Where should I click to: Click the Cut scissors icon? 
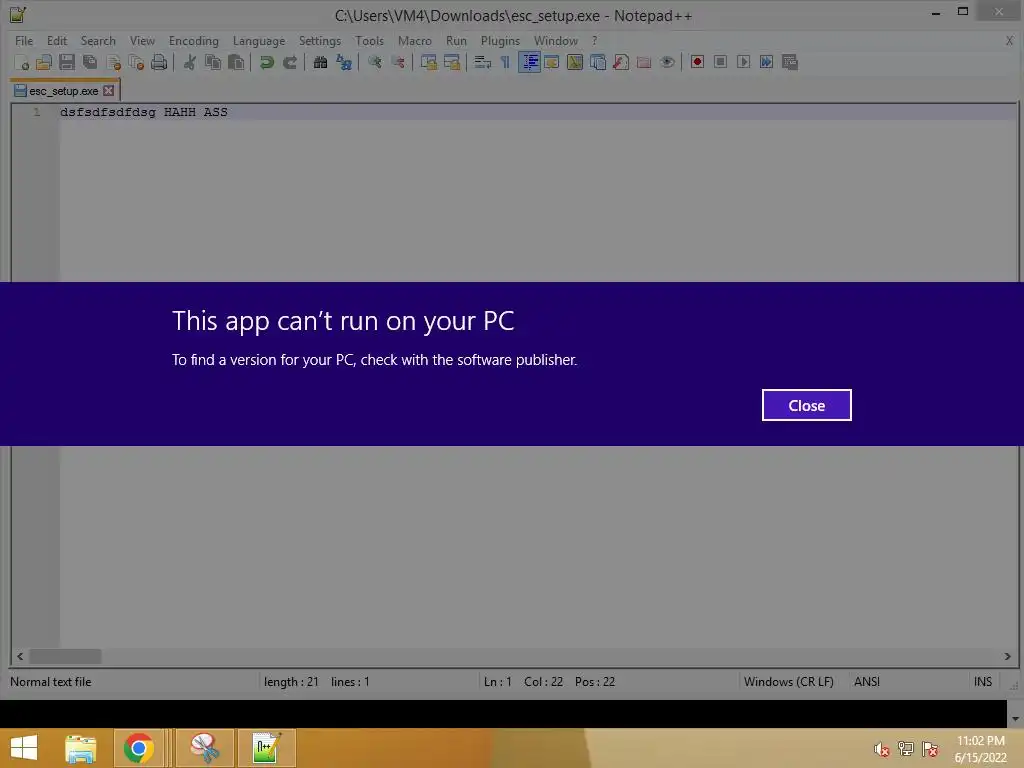[189, 62]
